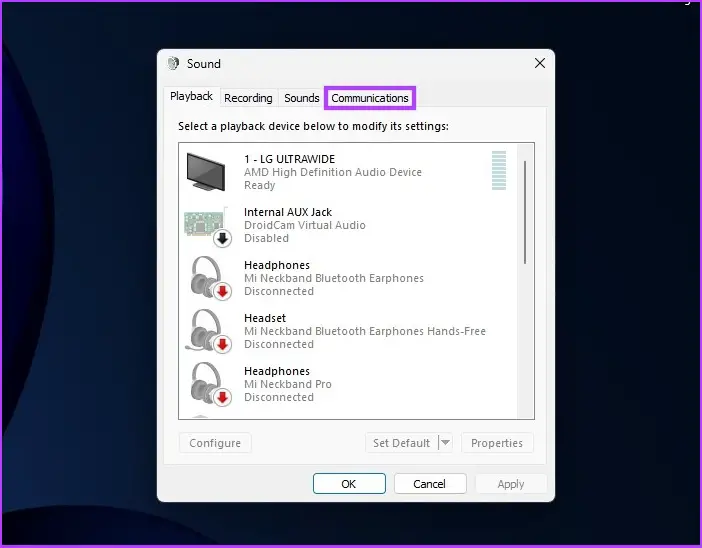Click the Configure button
The width and height of the screenshot is (702, 548).
tap(215, 443)
